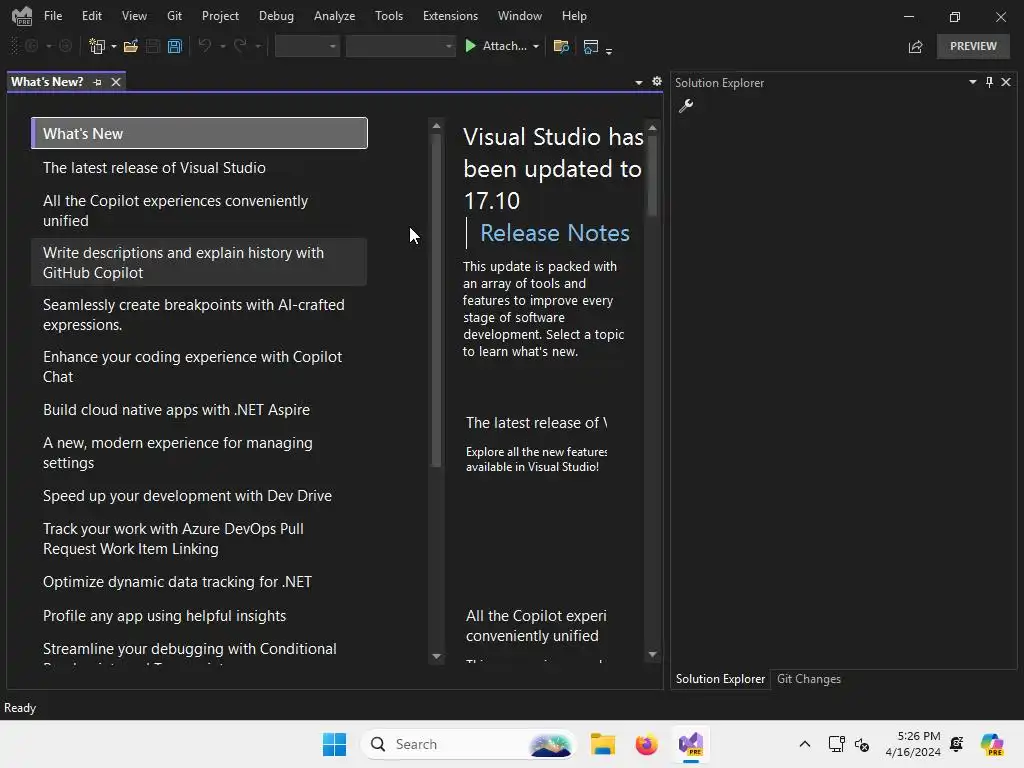Select 'Seamlessly create breakpoints with AI-crafted expressions'
This screenshot has width=1024, height=768.
(199, 315)
